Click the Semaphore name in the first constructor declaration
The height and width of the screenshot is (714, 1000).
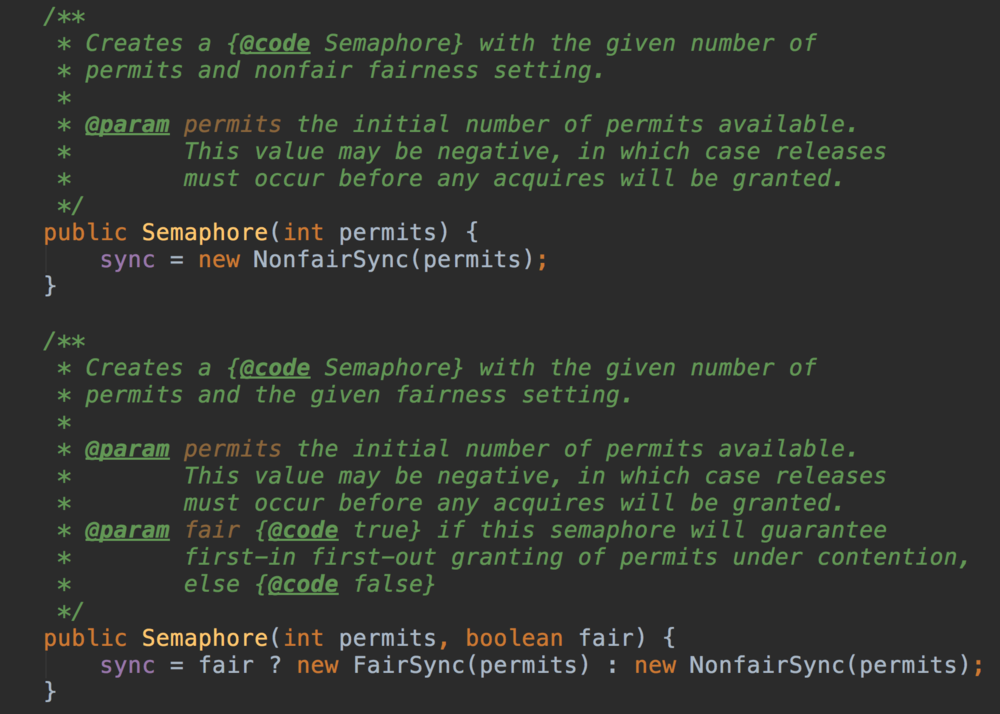[x=204, y=233]
